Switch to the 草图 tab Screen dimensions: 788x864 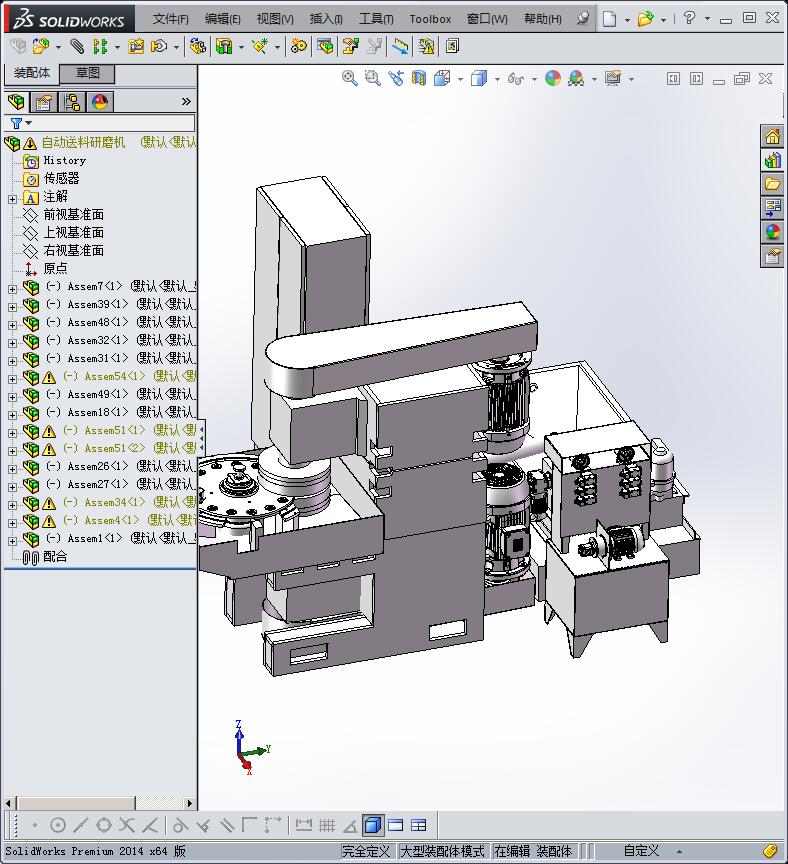[x=87, y=73]
